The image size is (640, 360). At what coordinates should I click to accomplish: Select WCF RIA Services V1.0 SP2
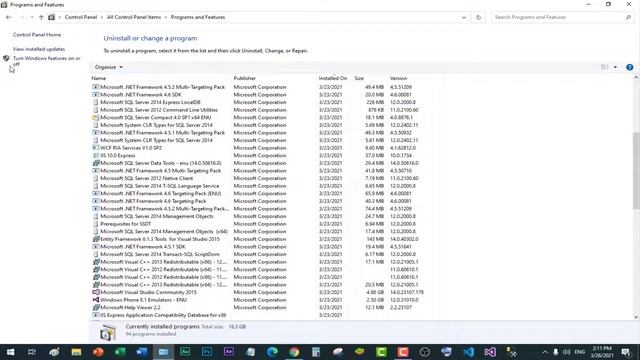click(x=258, y=148)
